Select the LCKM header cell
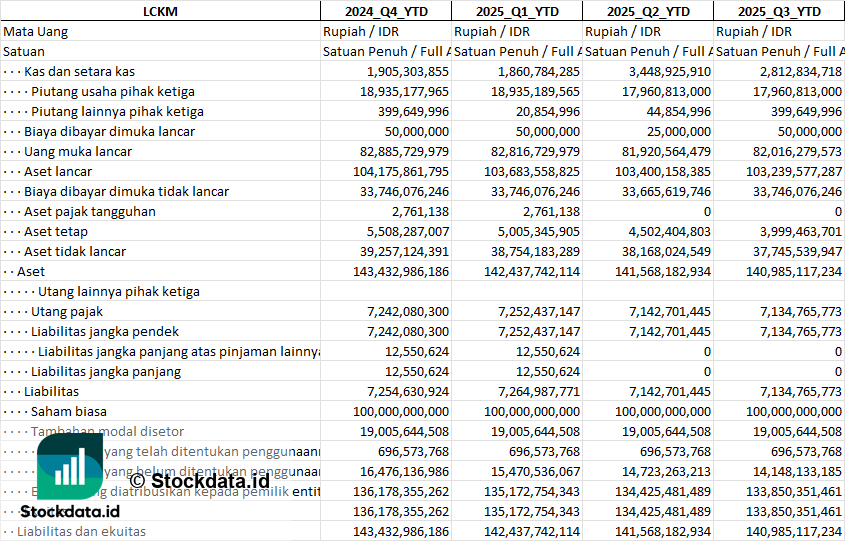Screen dimensions: 845x541 (159, 11)
